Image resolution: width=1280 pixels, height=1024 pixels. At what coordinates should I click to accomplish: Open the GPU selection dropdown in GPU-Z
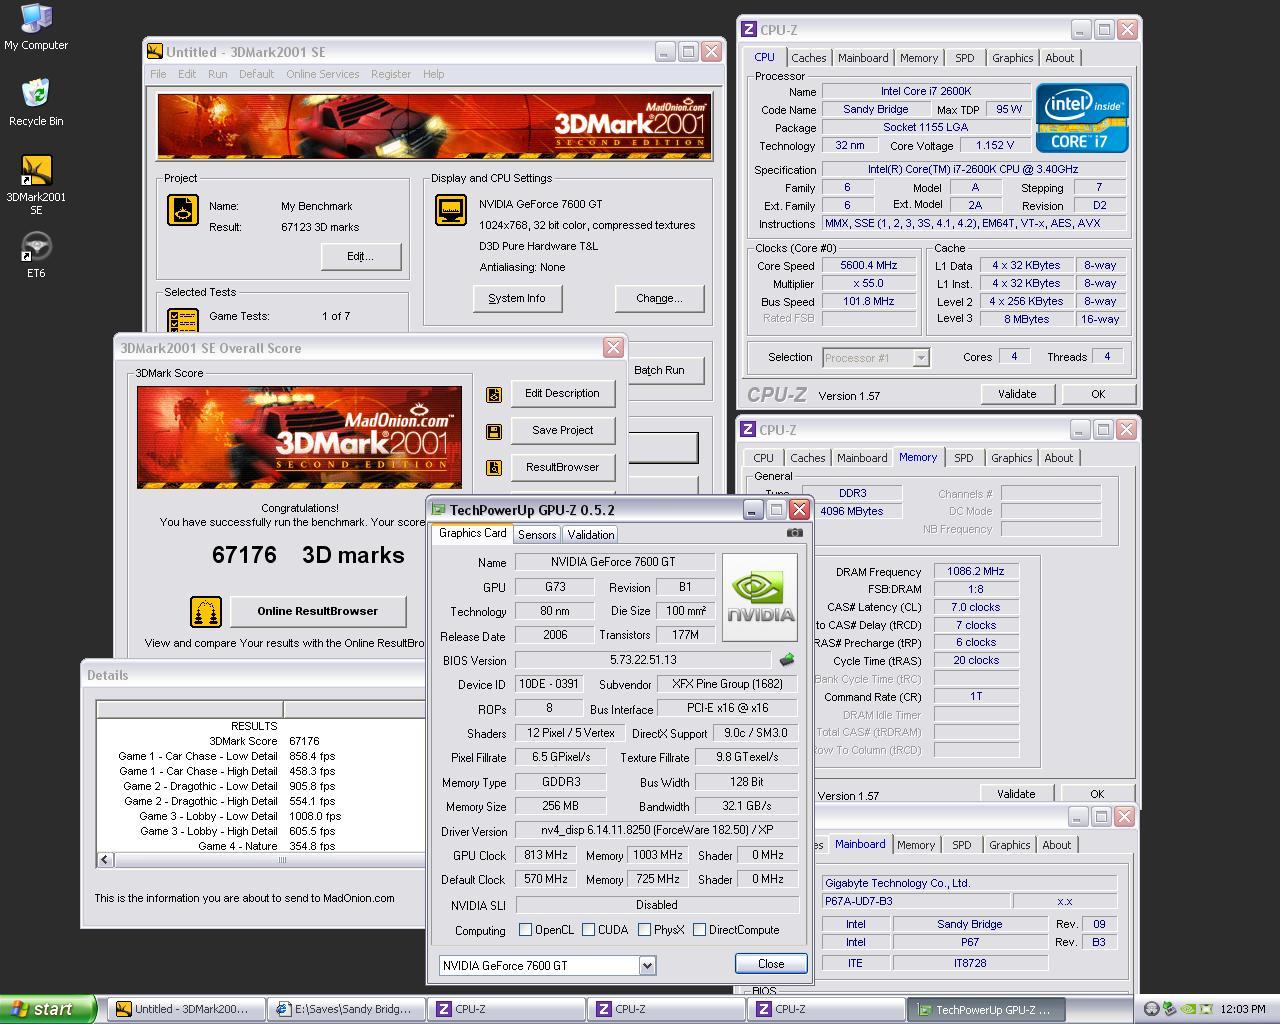click(x=647, y=965)
